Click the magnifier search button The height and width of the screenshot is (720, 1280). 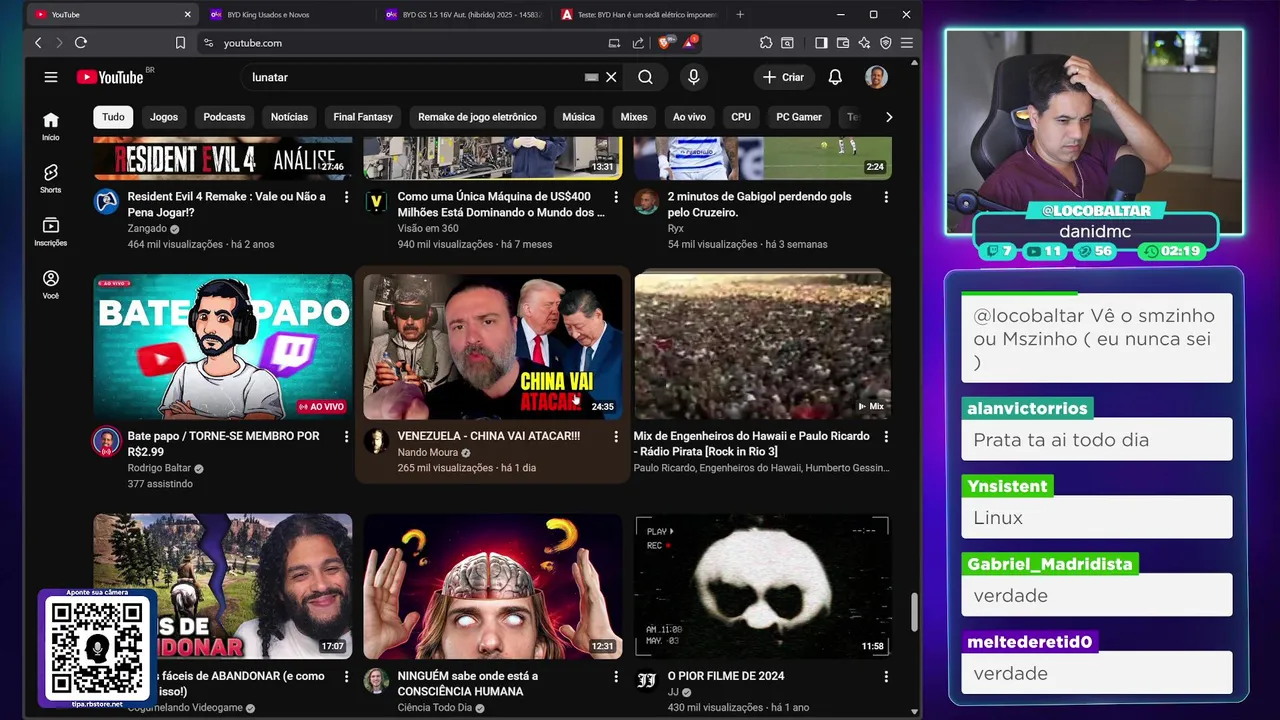(646, 77)
